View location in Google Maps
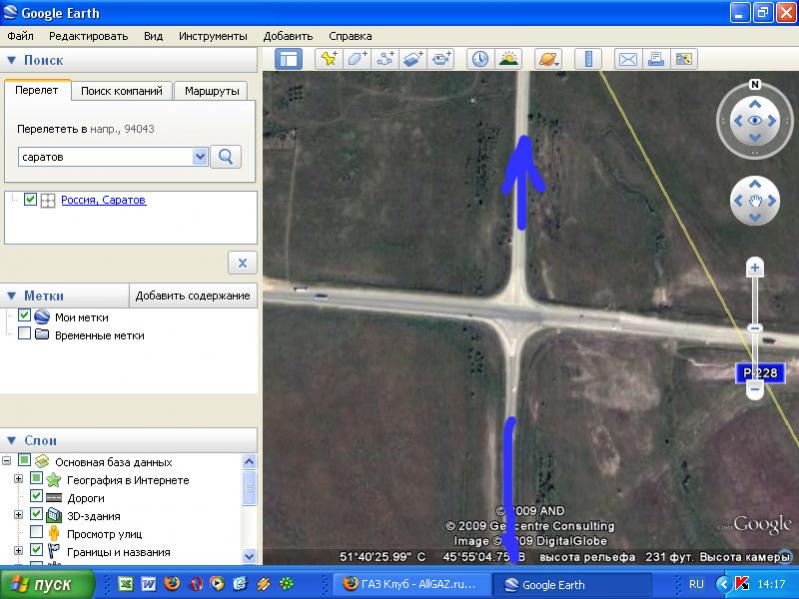The width and height of the screenshot is (799, 599). [683, 59]
